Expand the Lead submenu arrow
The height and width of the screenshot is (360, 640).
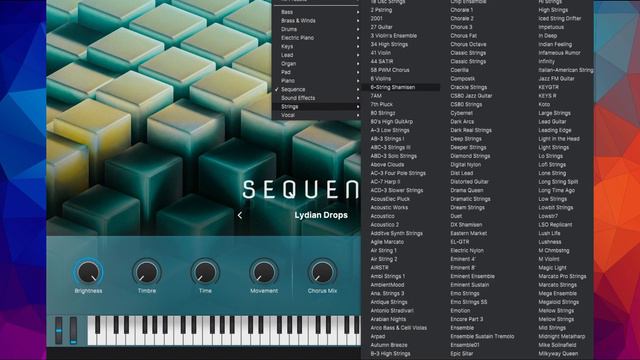pyautogui.click(x=358, y=55)
